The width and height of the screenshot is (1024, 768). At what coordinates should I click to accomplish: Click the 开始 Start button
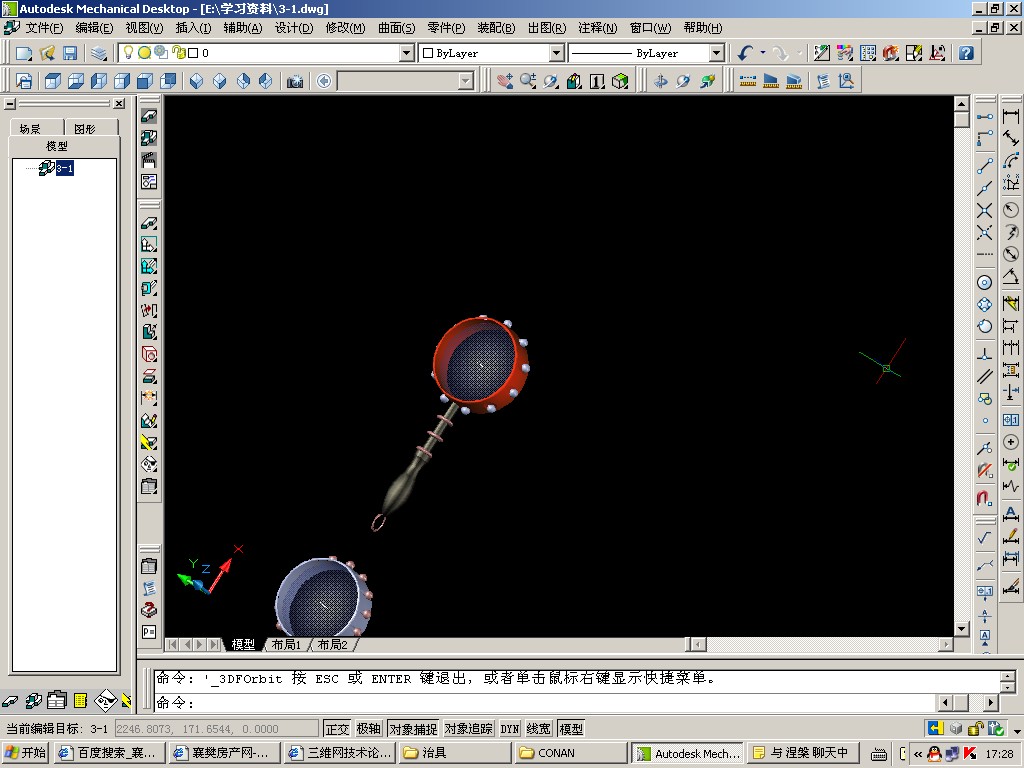coord(25,753)
